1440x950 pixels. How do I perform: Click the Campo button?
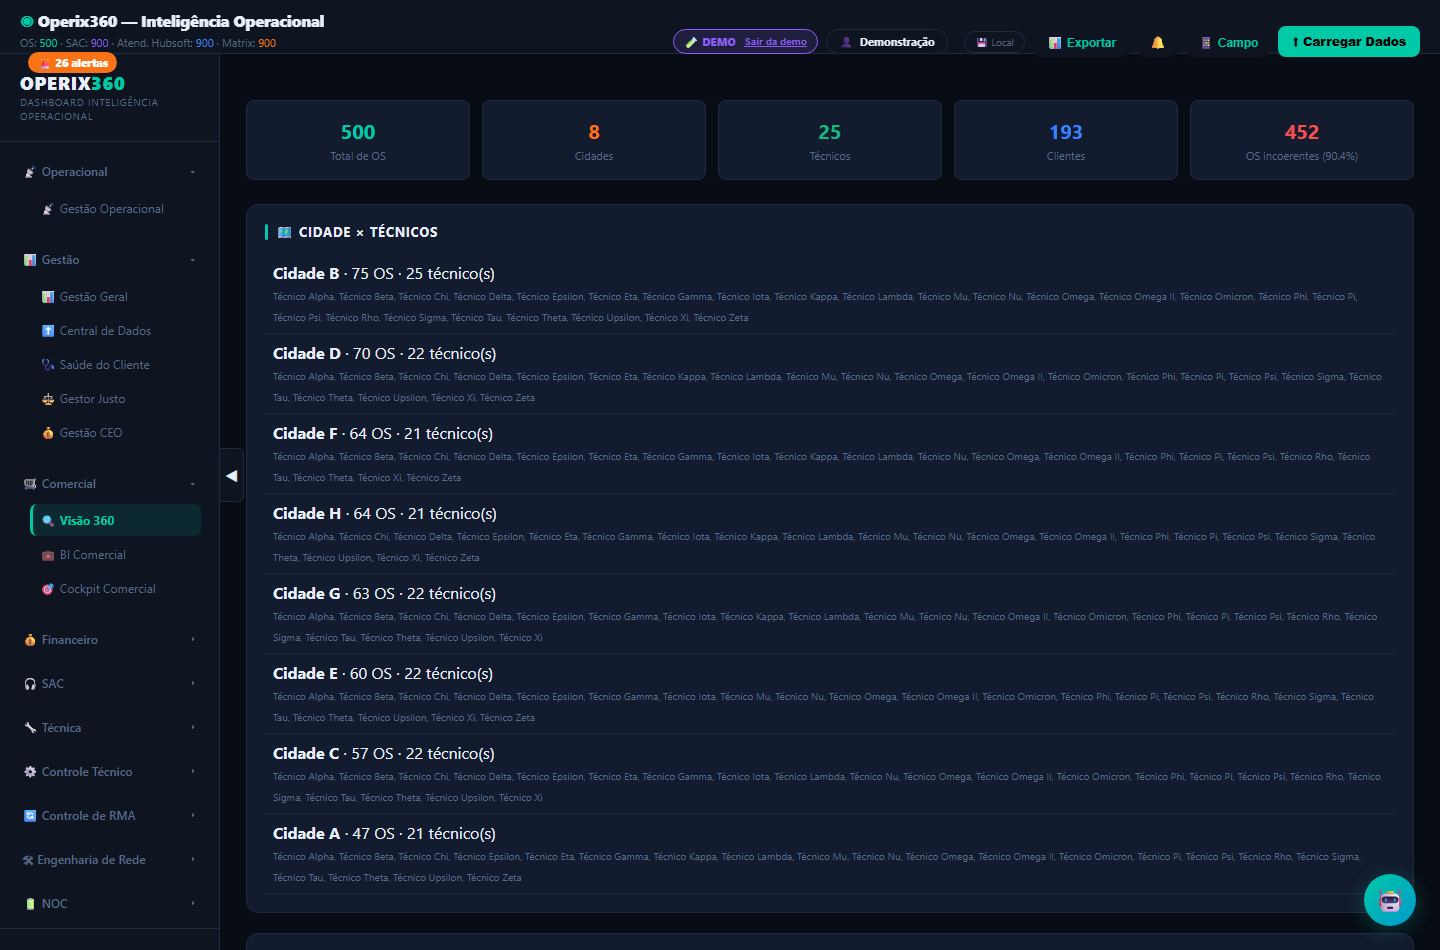[x=1229, y=43]
